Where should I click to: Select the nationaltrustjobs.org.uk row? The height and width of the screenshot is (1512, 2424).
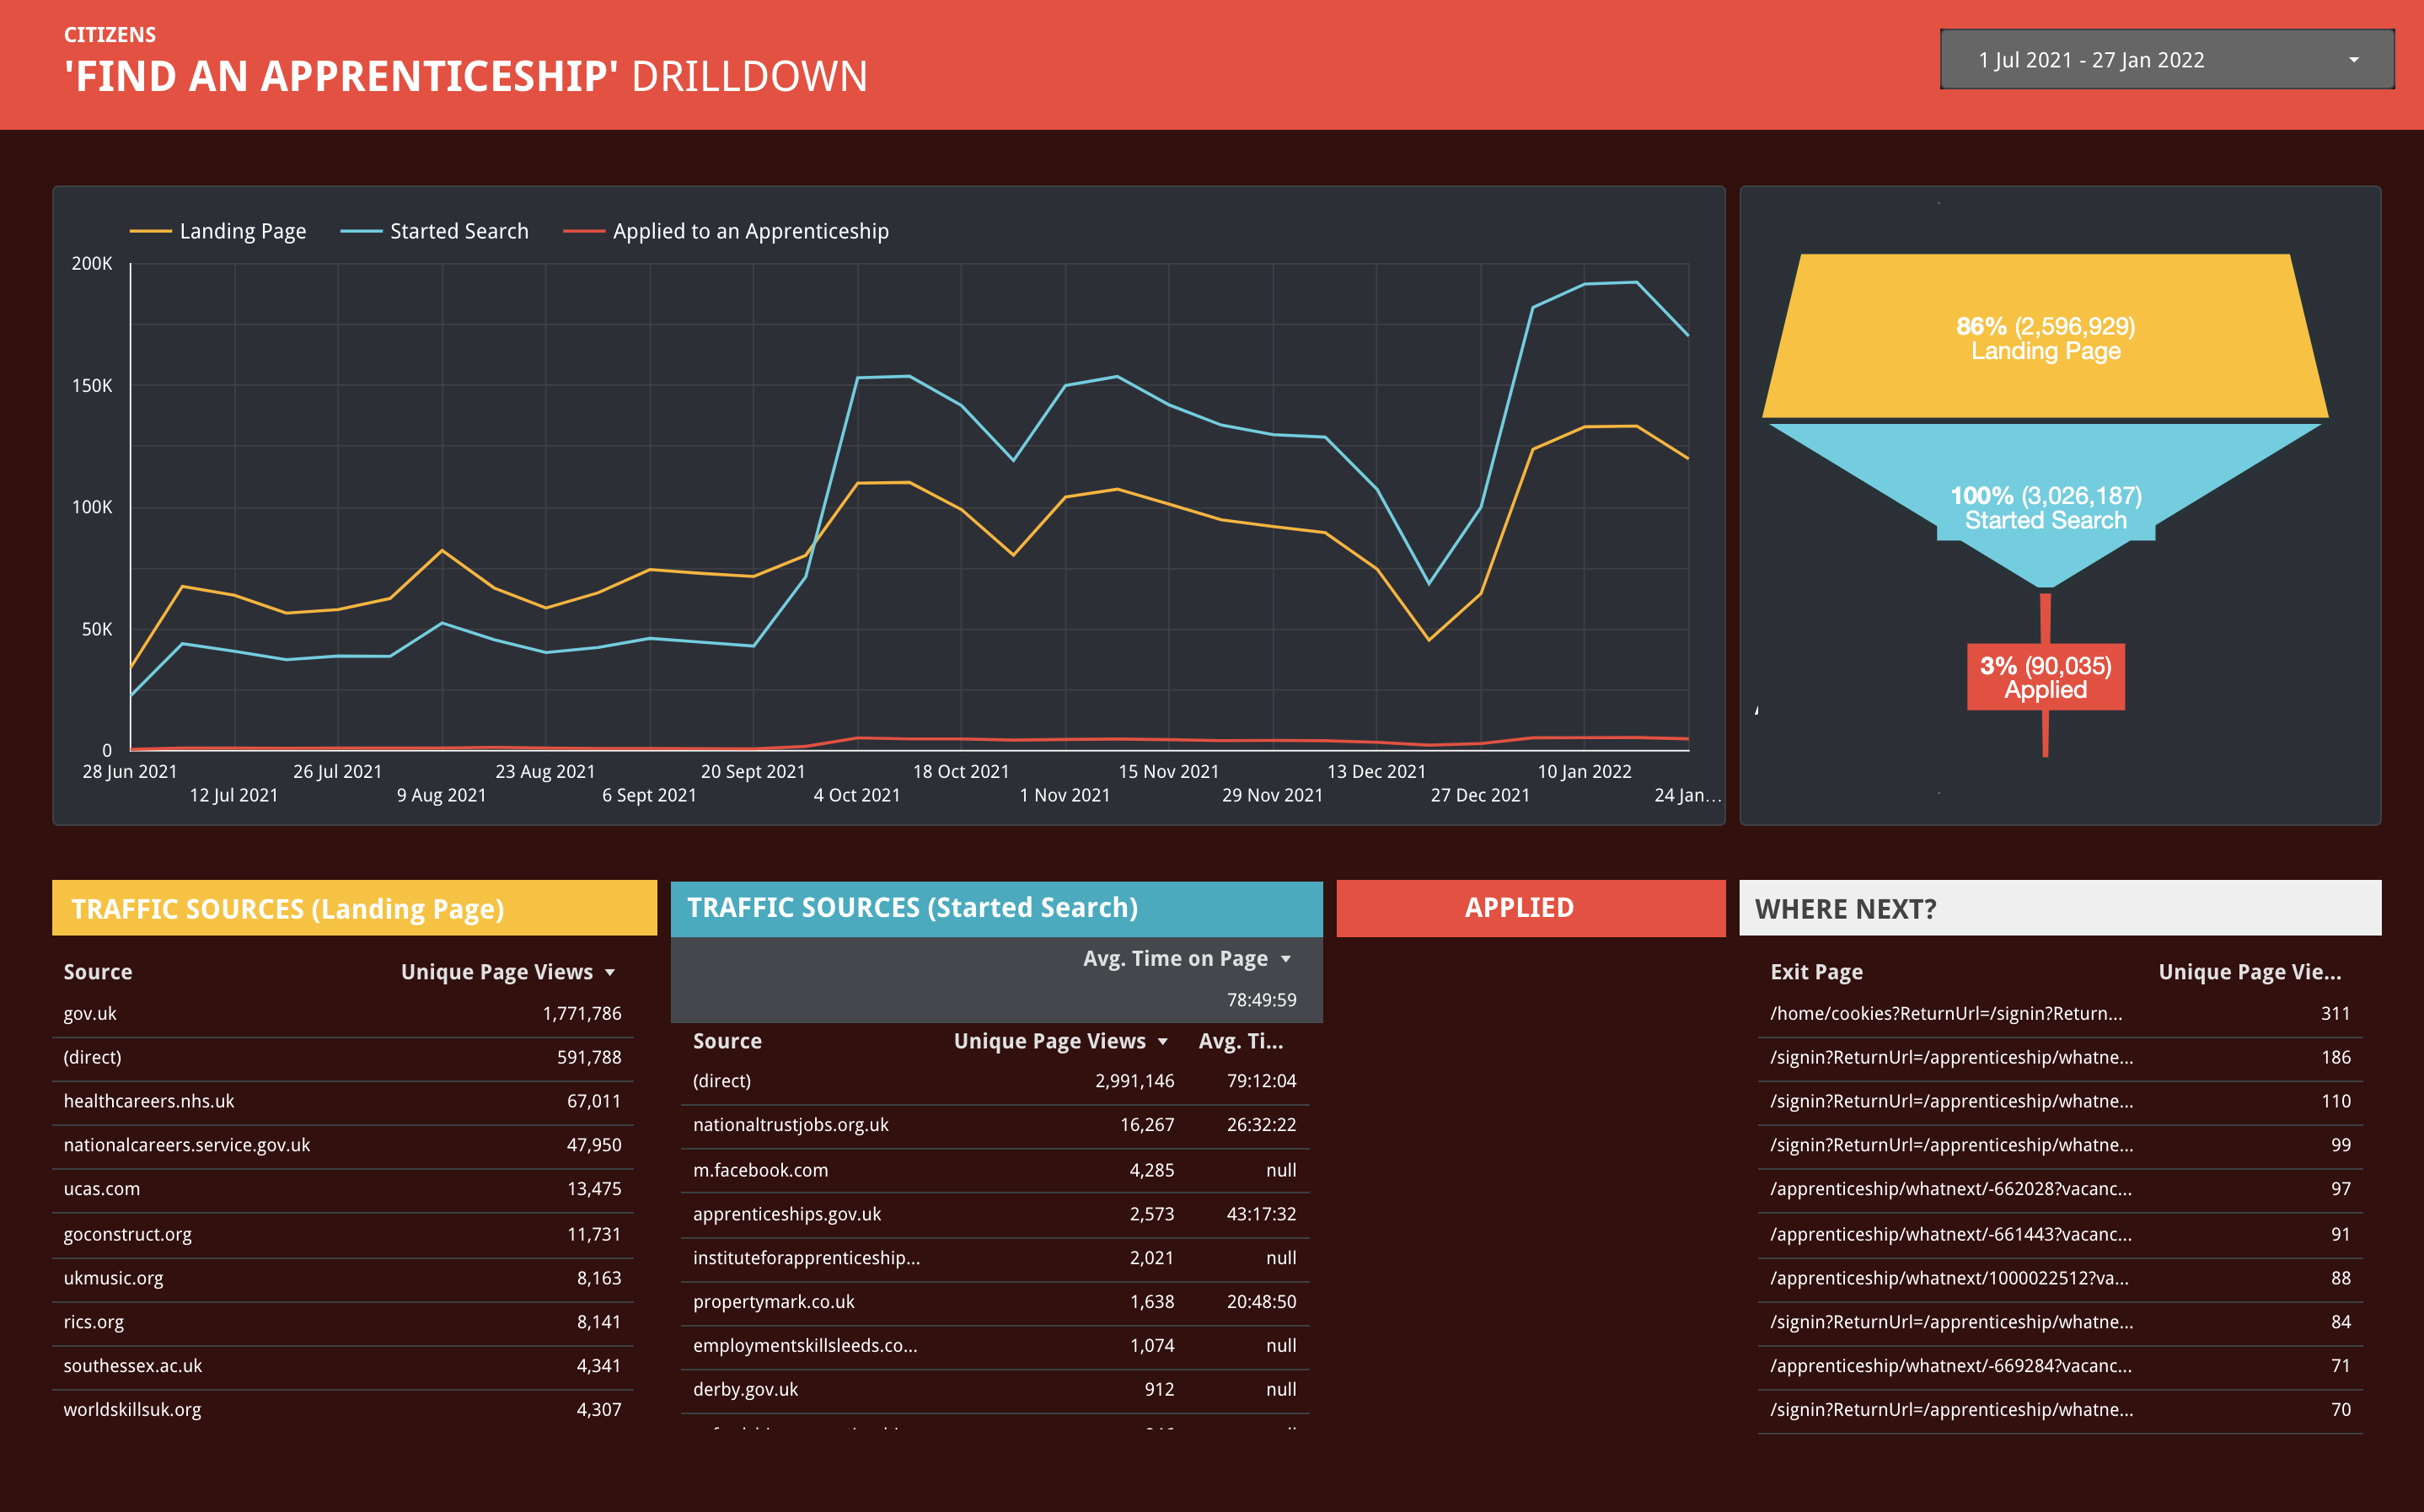click(791, 1125)
